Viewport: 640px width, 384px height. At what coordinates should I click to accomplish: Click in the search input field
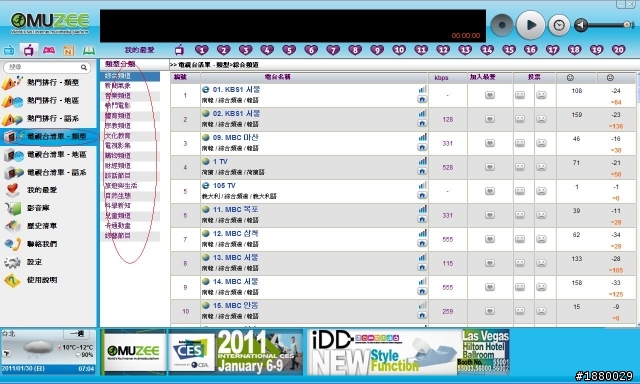[x=42, y=67]
